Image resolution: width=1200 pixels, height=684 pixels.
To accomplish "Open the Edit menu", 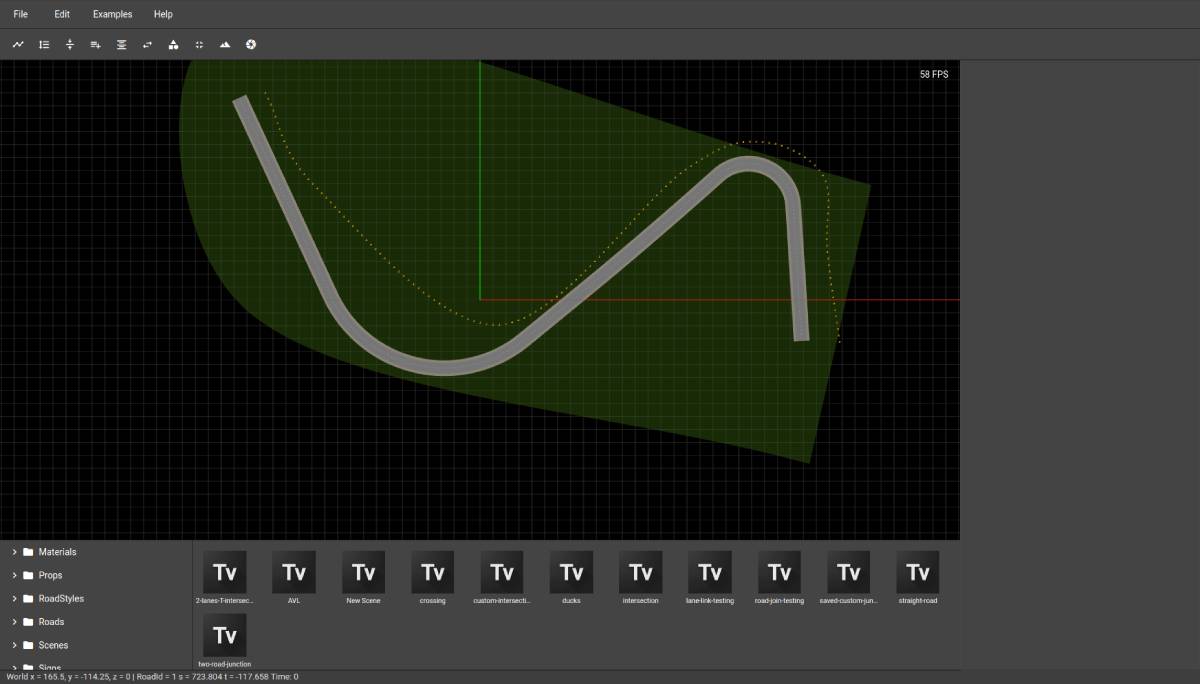I will 62,14.
